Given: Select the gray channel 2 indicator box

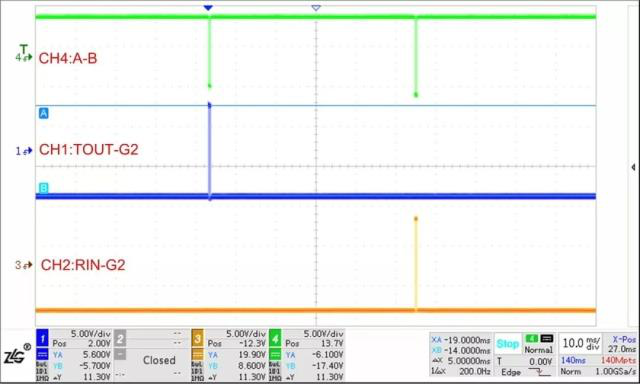Looking at the screenshot, I should (120, 338).
